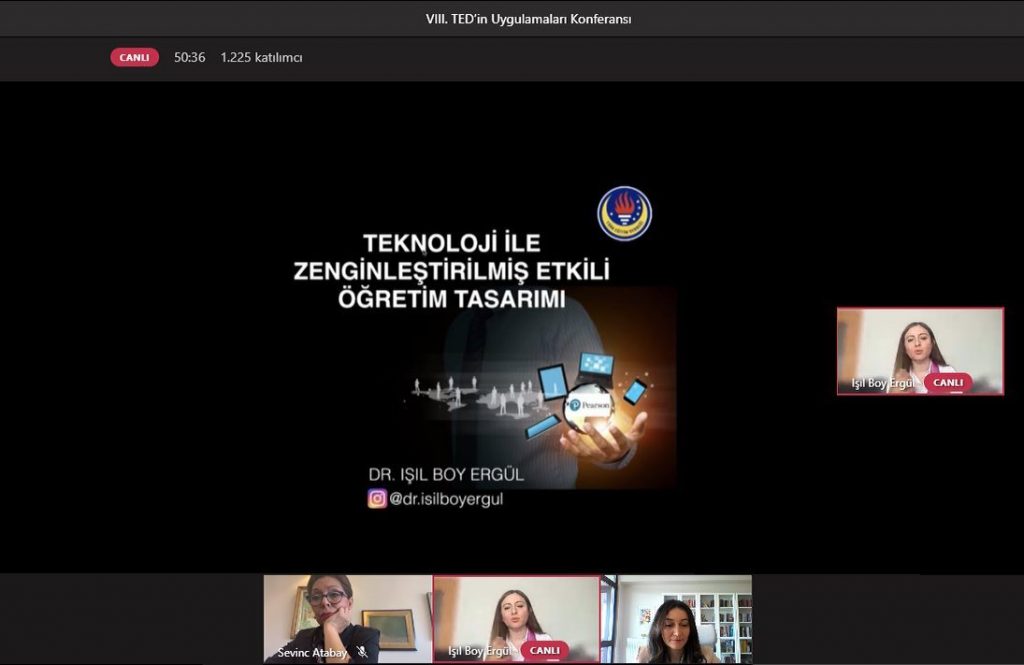Select Işıl Boy Ergül's thumbnail in the bottom strip
The width and height of the screenshot is (1024, 665).
pos(517,619)
